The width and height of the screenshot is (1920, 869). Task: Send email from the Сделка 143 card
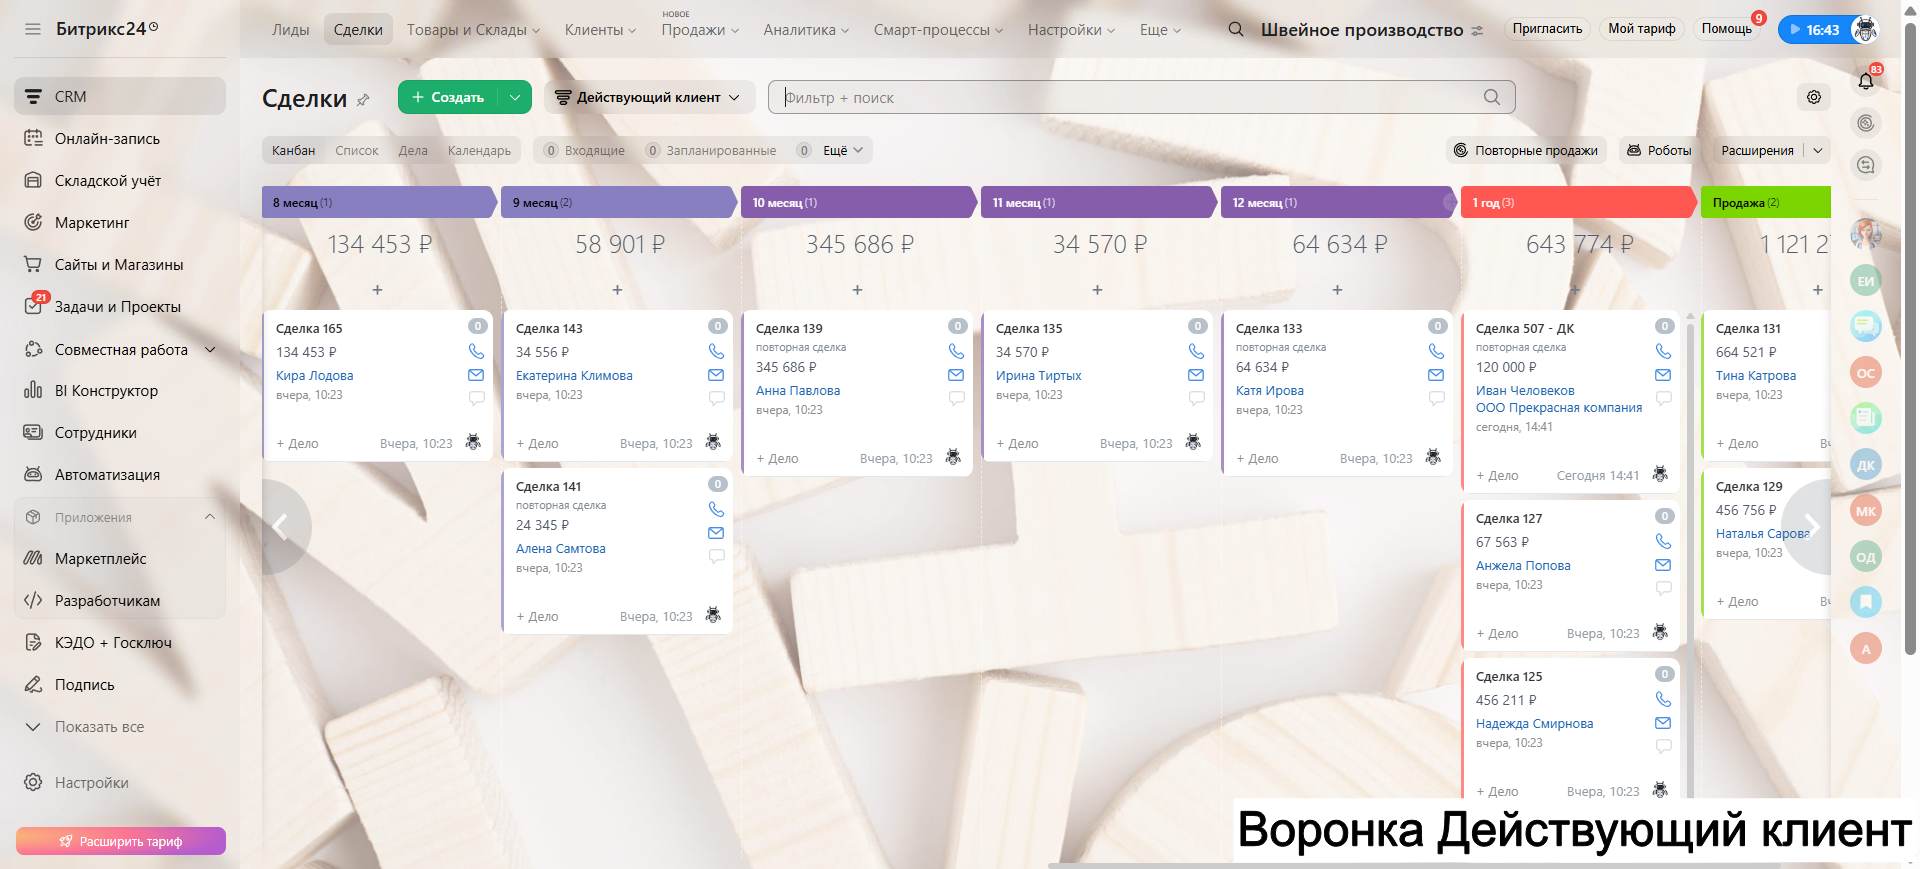tap(716, 375)
